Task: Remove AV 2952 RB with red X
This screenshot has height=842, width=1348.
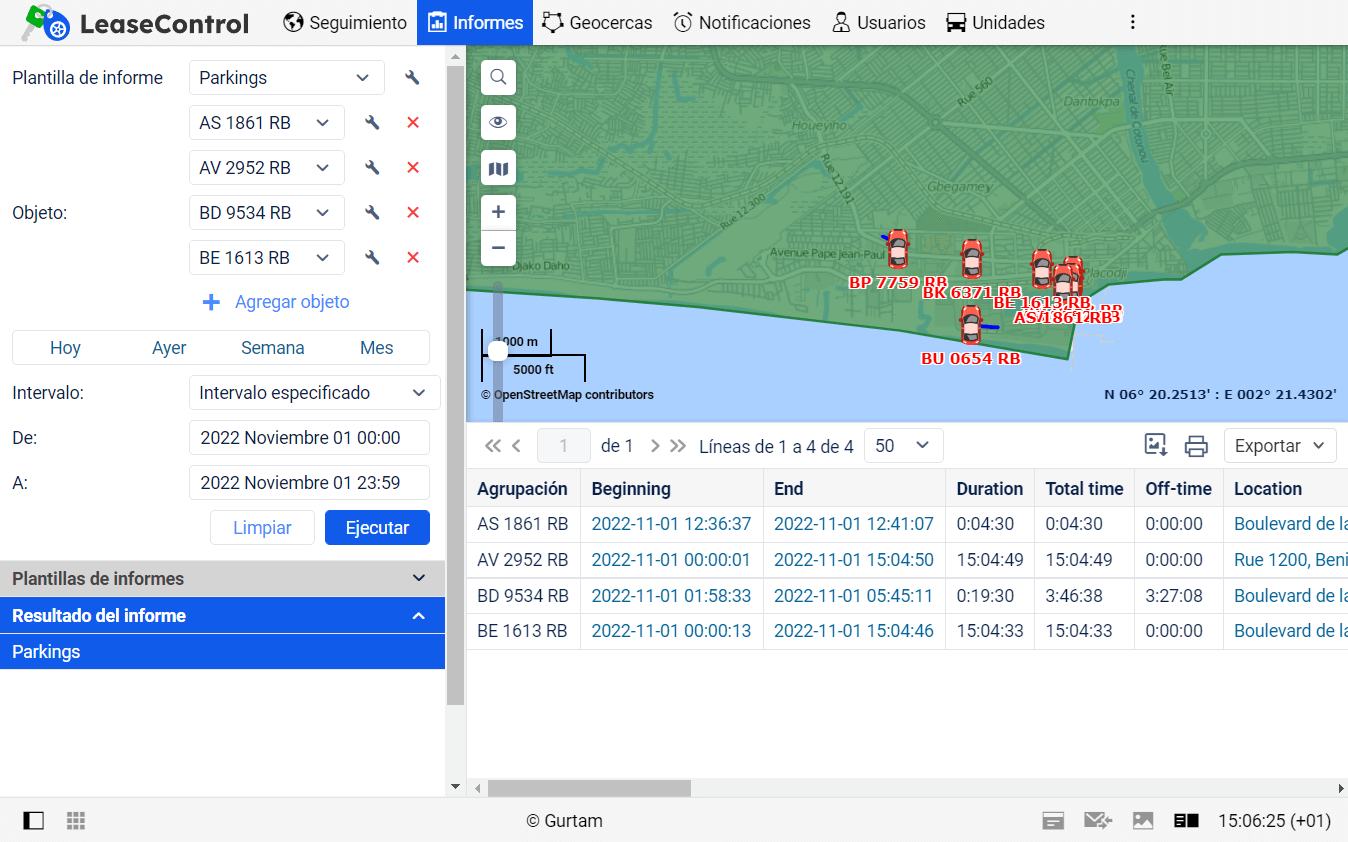Action: (412, 168)
